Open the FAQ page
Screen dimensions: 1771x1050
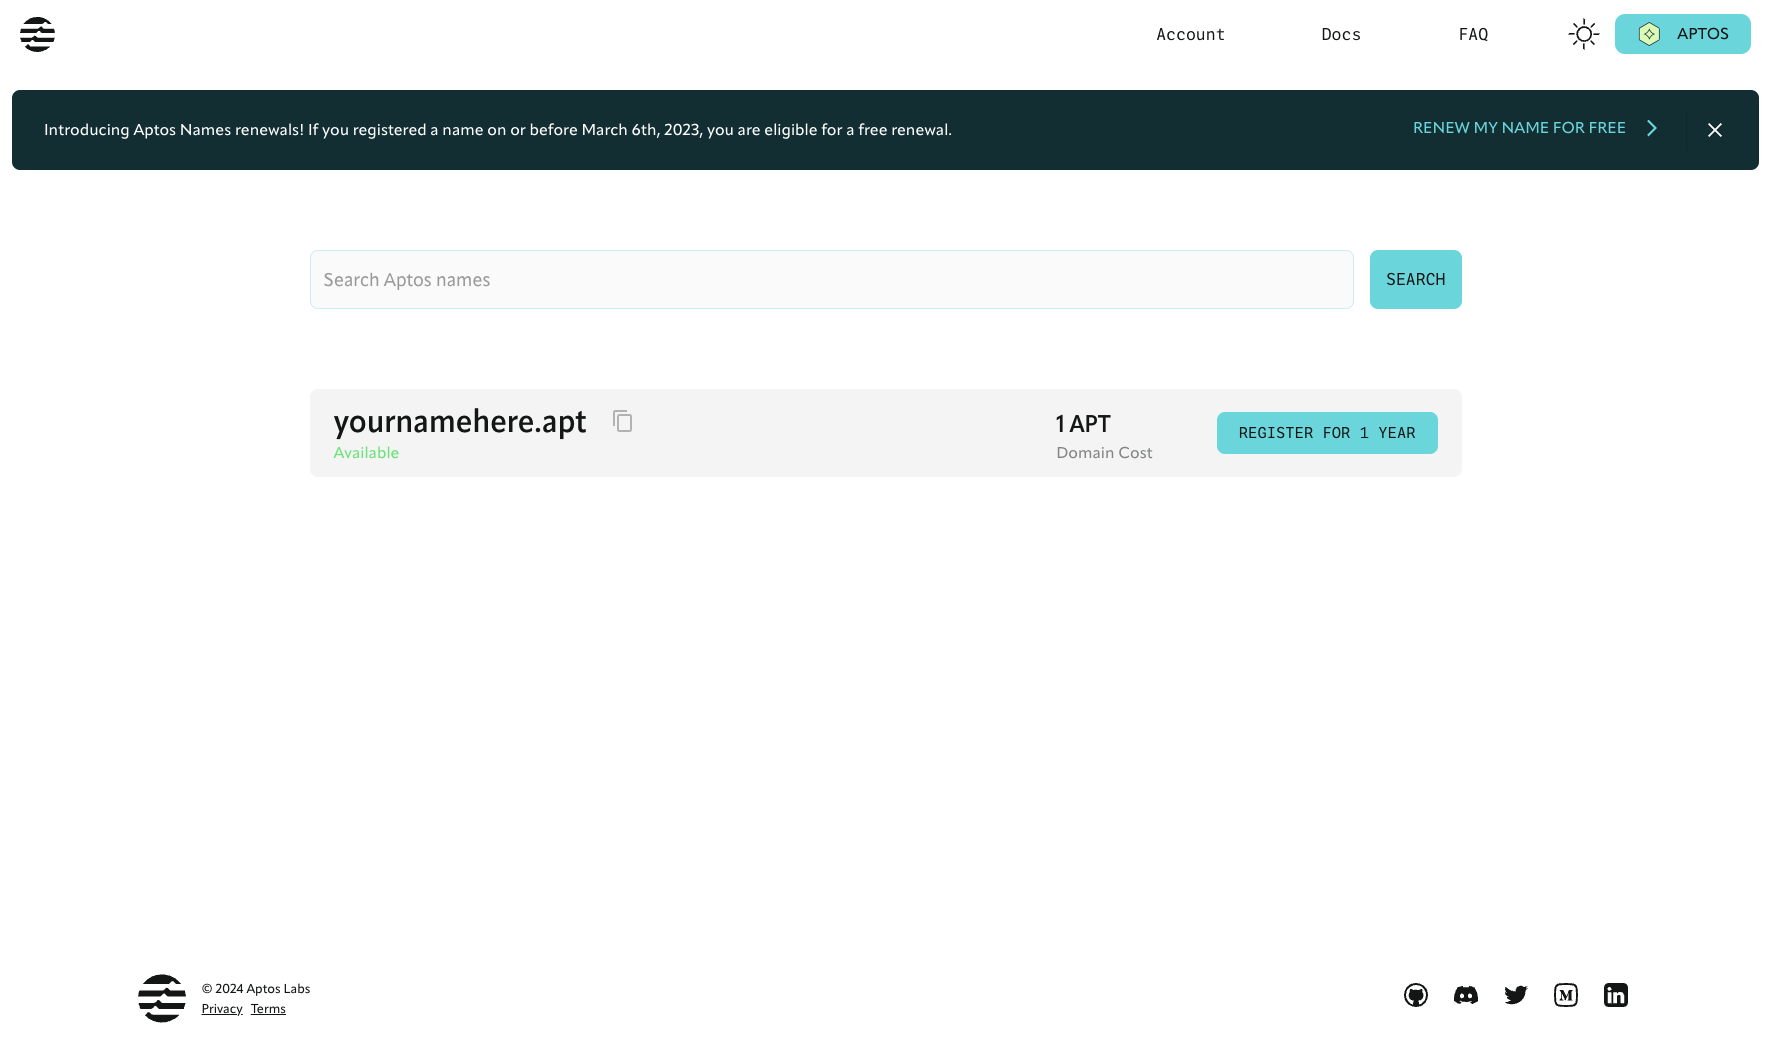(x=1473, y=34)
